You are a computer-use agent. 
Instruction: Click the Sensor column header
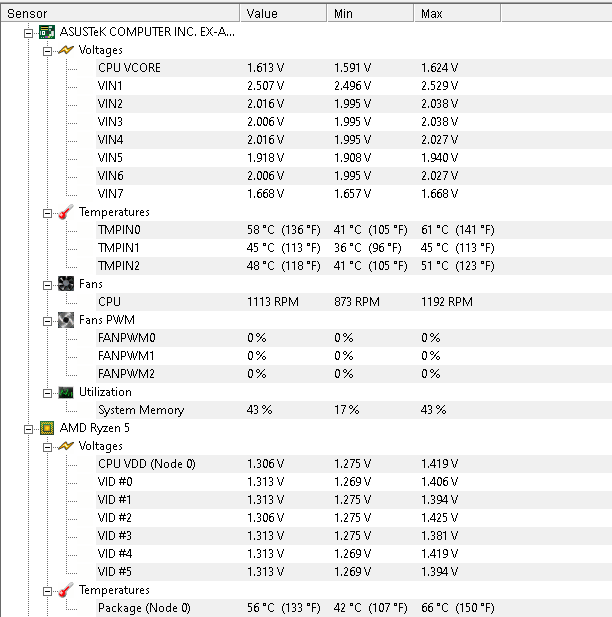click(120, 13)
